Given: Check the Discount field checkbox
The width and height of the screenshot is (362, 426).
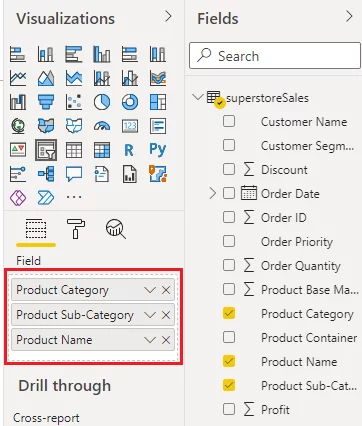Looking at the screenshot, I should (229, 169).
